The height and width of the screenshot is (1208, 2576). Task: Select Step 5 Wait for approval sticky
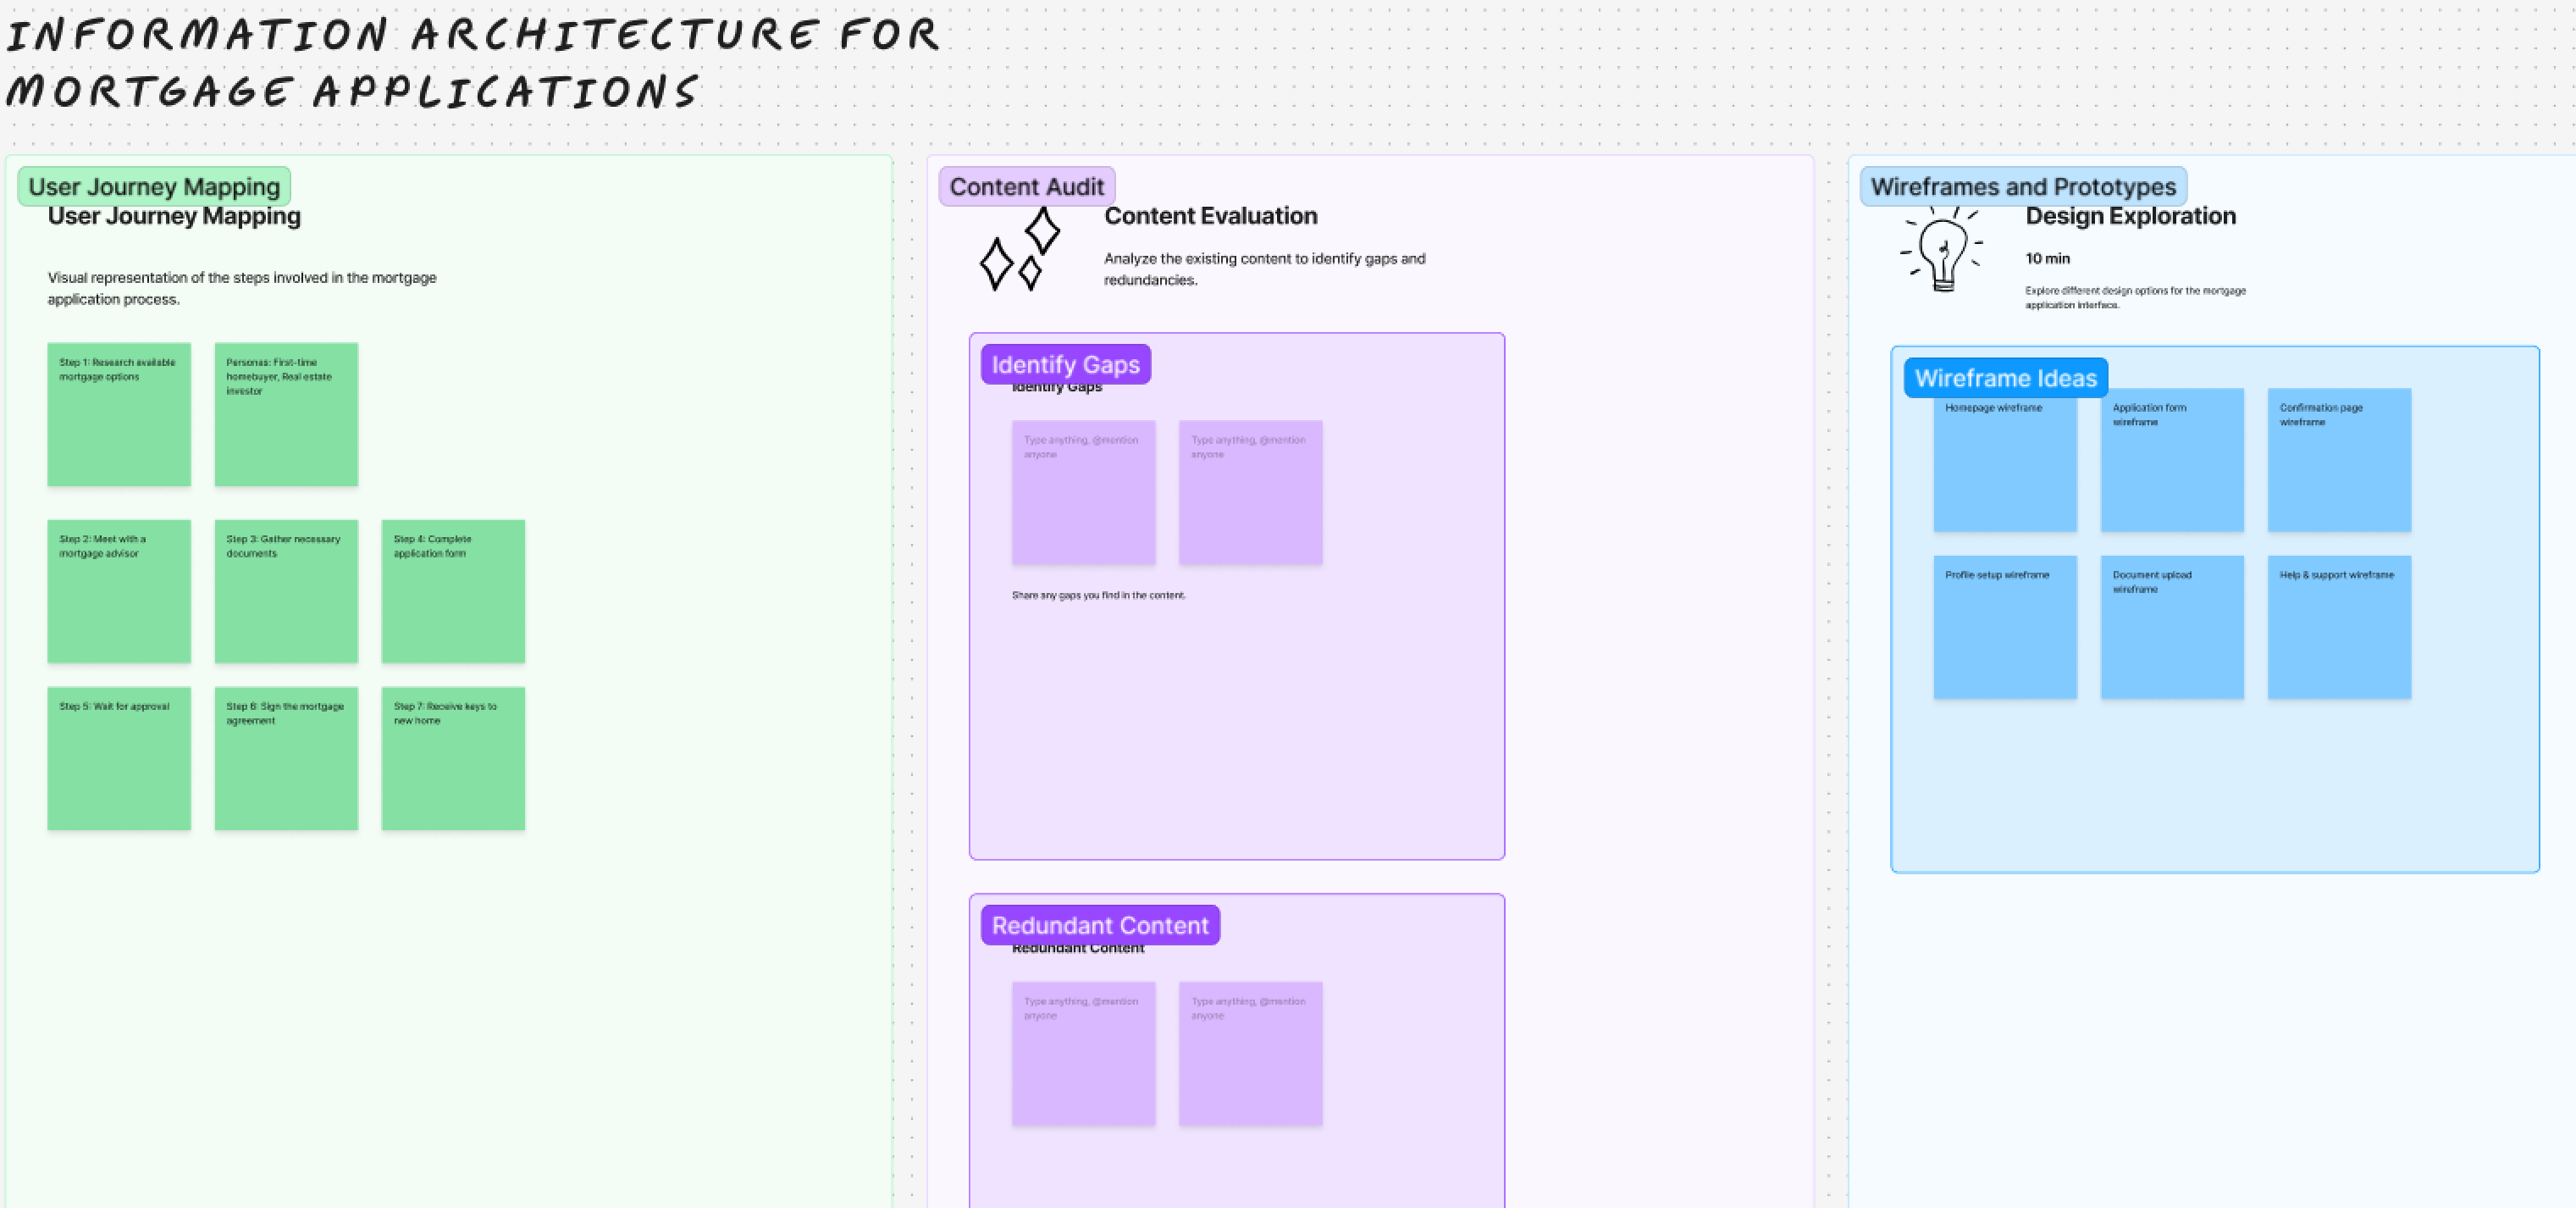[119, 758]
